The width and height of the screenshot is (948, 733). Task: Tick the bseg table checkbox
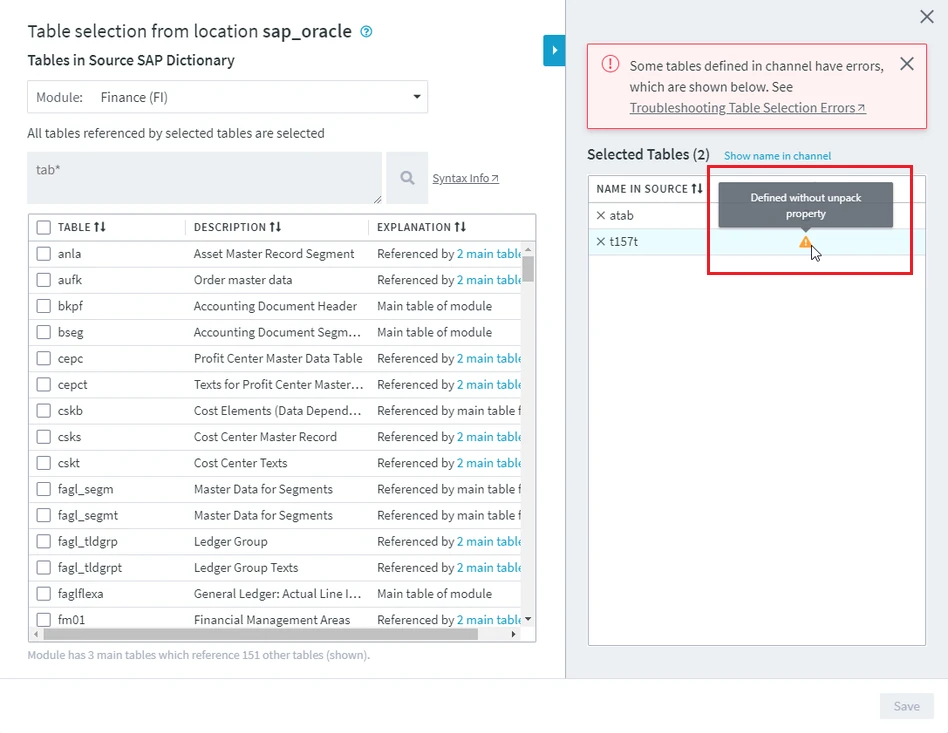[x=44, y=332]
